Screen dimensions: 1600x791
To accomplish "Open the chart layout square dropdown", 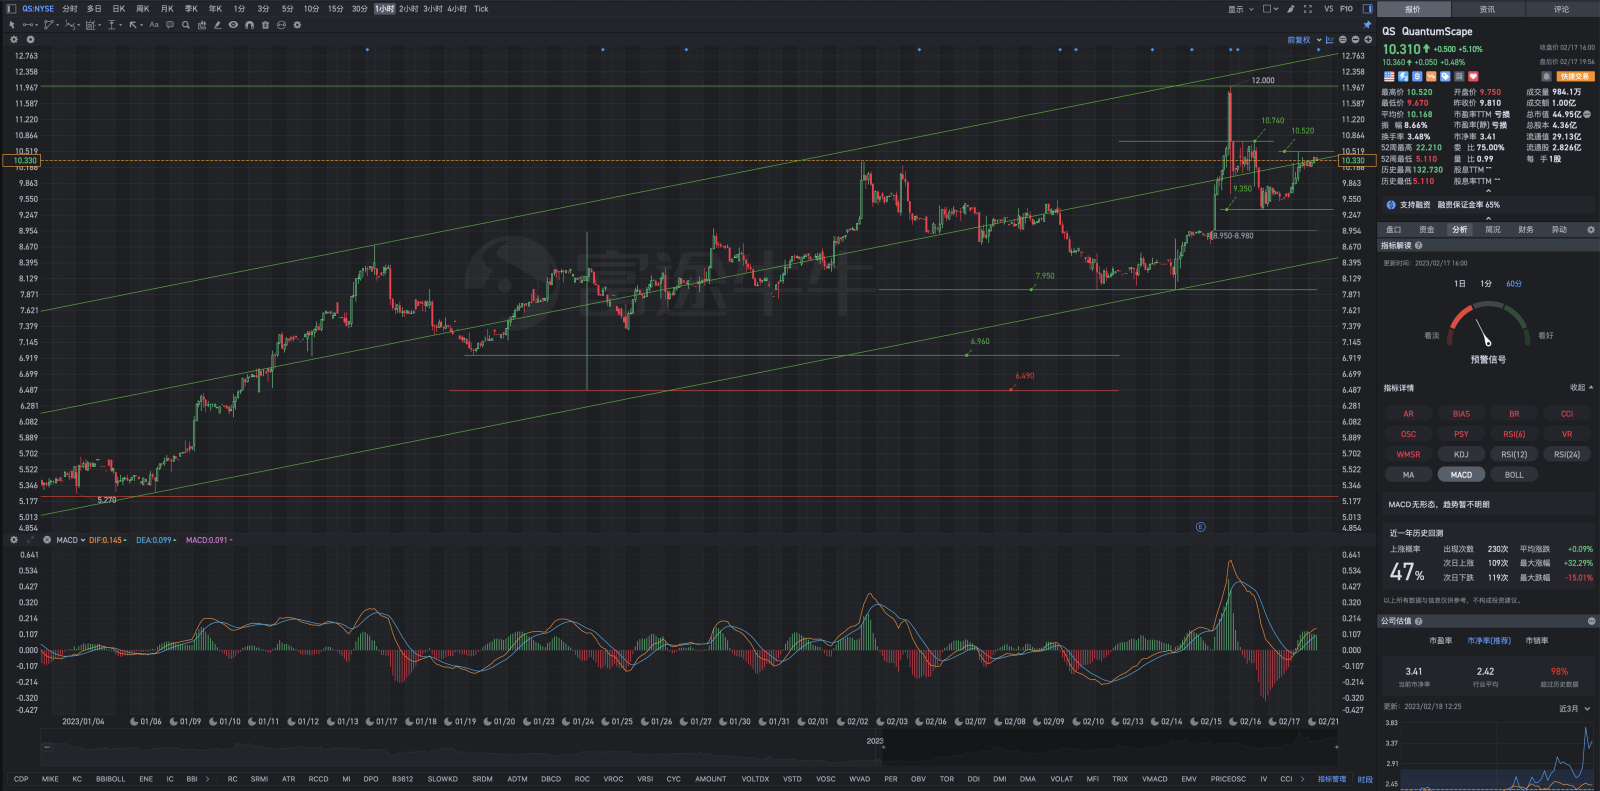I will point(1270,9).
